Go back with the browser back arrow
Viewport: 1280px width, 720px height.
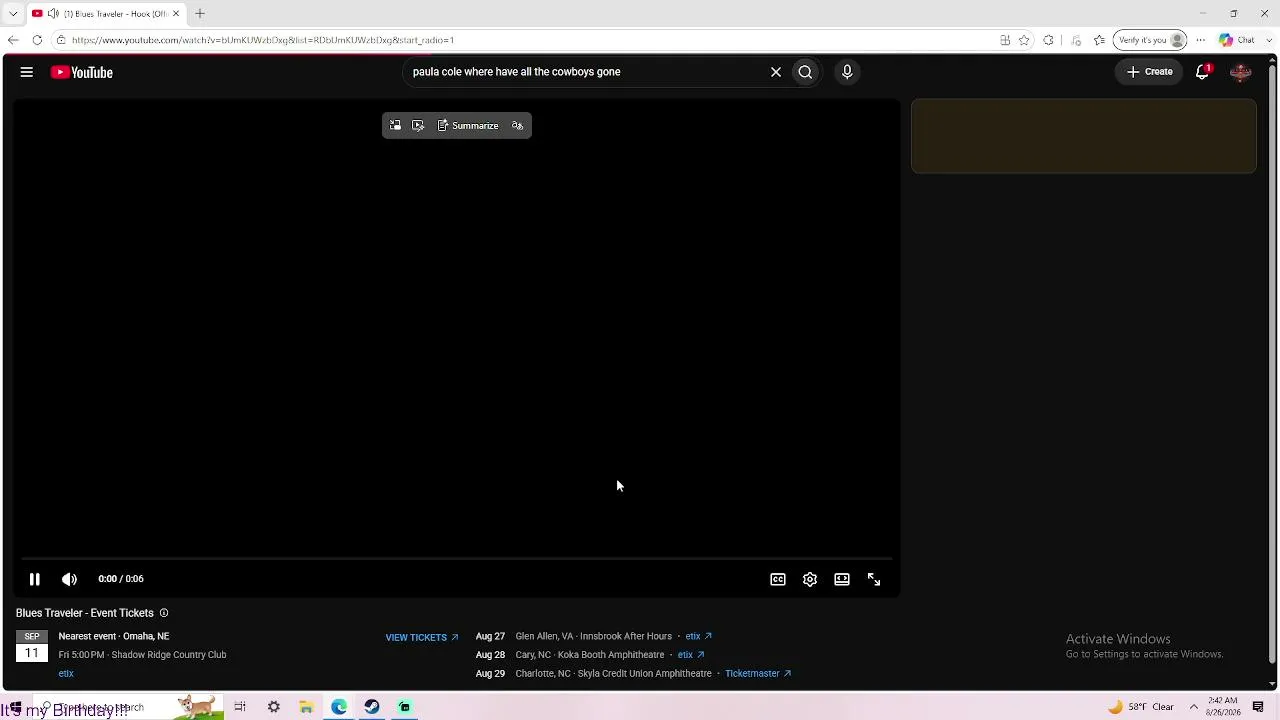(12, 40)
